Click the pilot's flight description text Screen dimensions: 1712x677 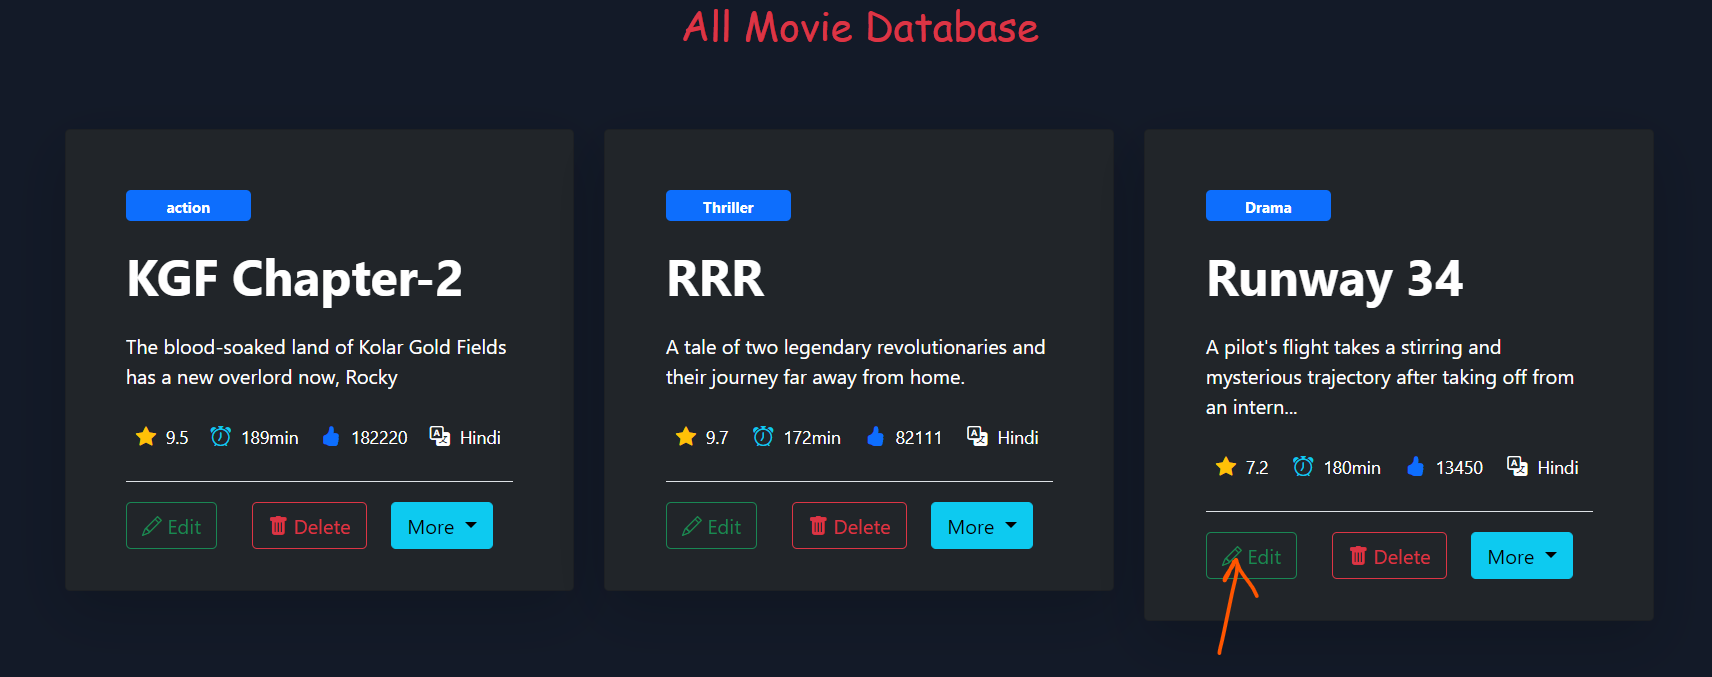click(1390, 377)
